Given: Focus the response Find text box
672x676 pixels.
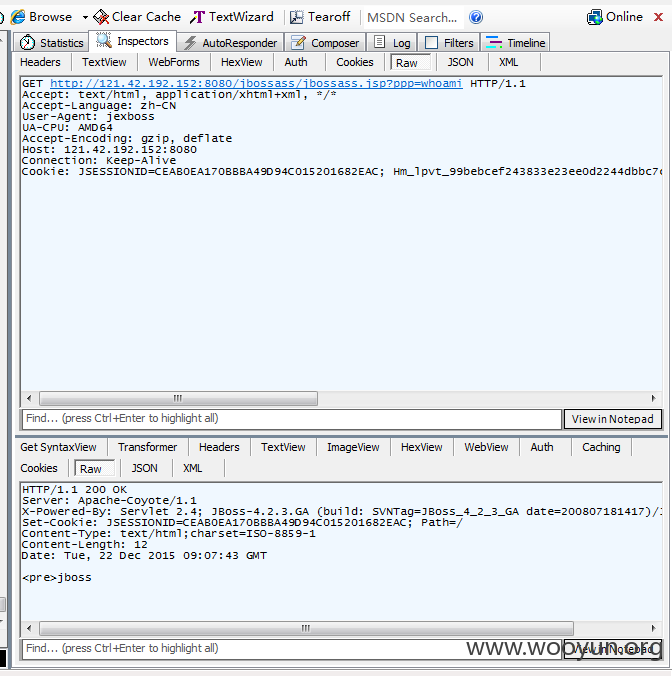Looking at the screenshot, I should (x=292, y=648).
